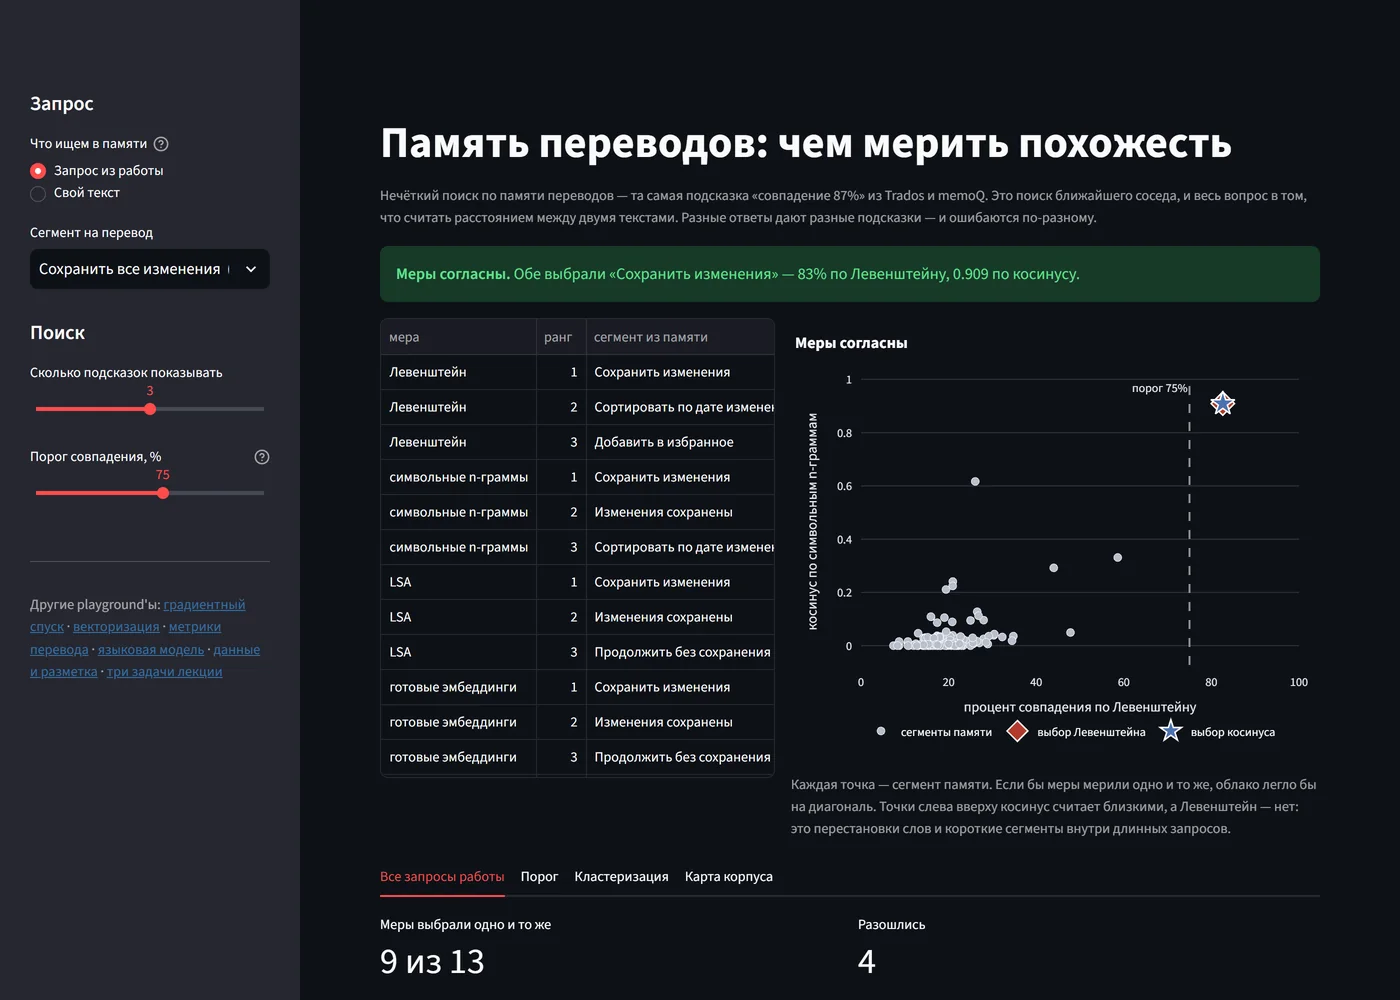Switch to the «Все запросы работы» tab

[442, 876]
